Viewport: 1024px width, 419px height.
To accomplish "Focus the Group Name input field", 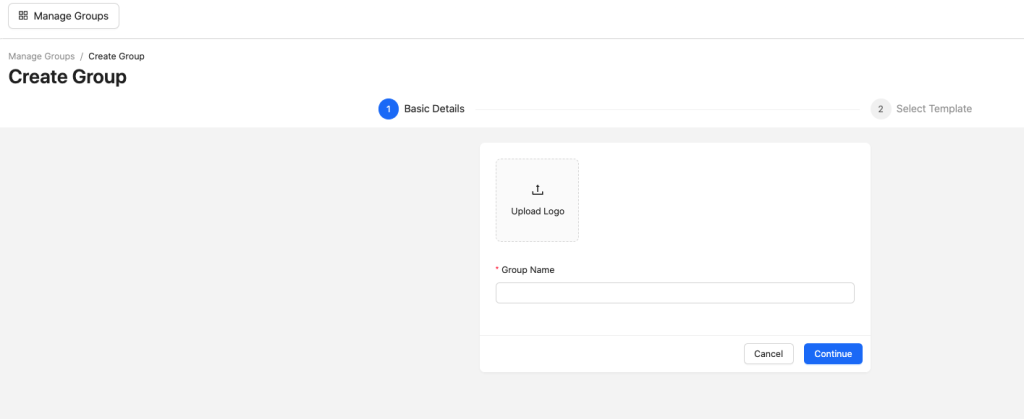I will [675, 293].
